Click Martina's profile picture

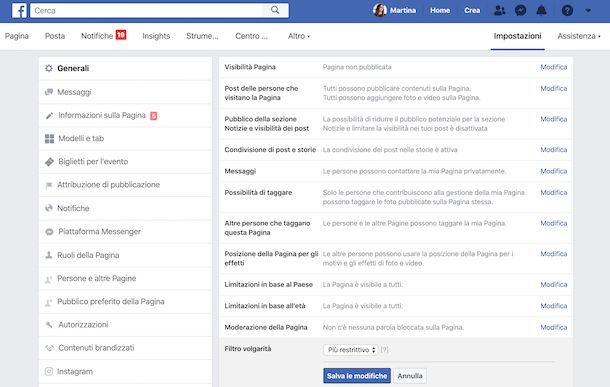tap(380, 11)
